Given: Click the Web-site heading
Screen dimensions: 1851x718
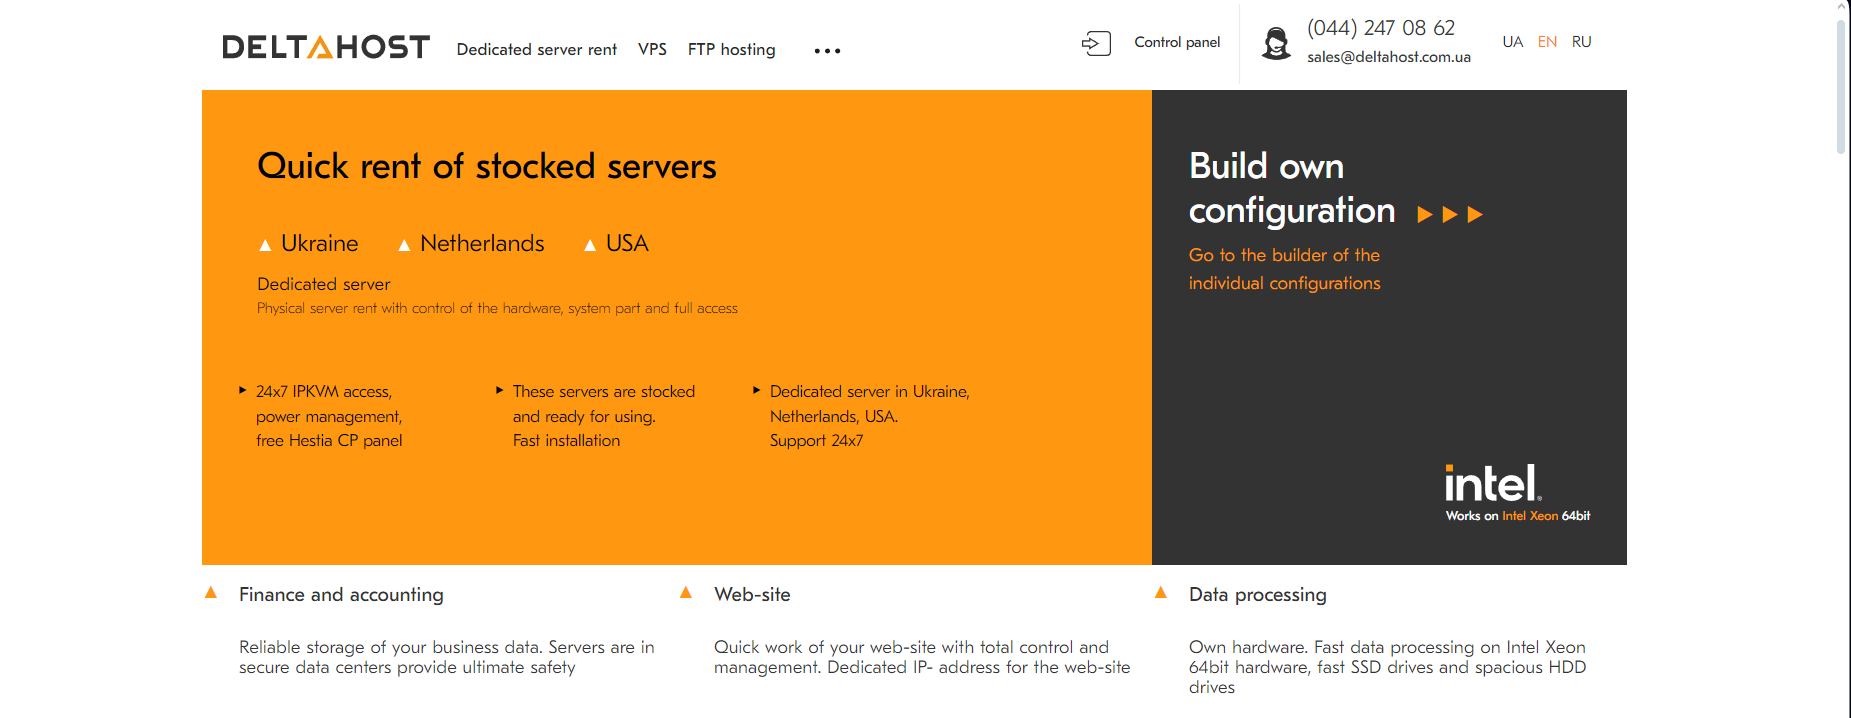Looking at the screenshot, I should [x=752, y=595].
